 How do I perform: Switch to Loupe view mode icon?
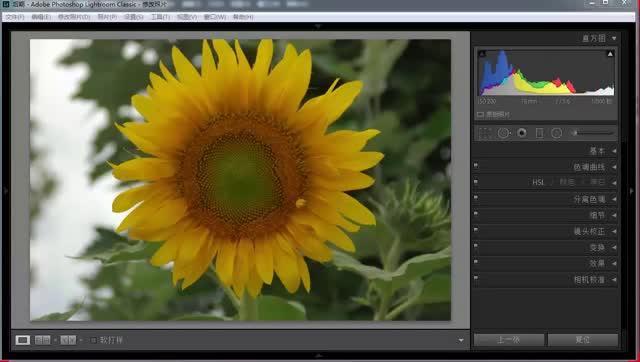coord(23,340)
